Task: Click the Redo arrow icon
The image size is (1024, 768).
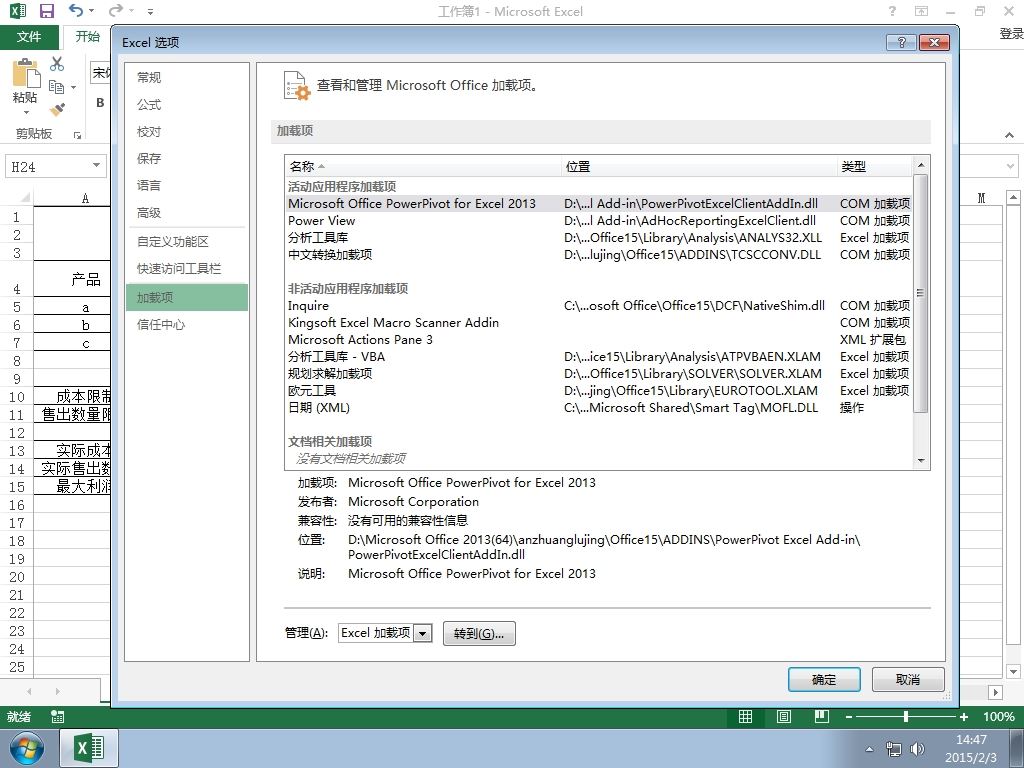Action: 116,10
